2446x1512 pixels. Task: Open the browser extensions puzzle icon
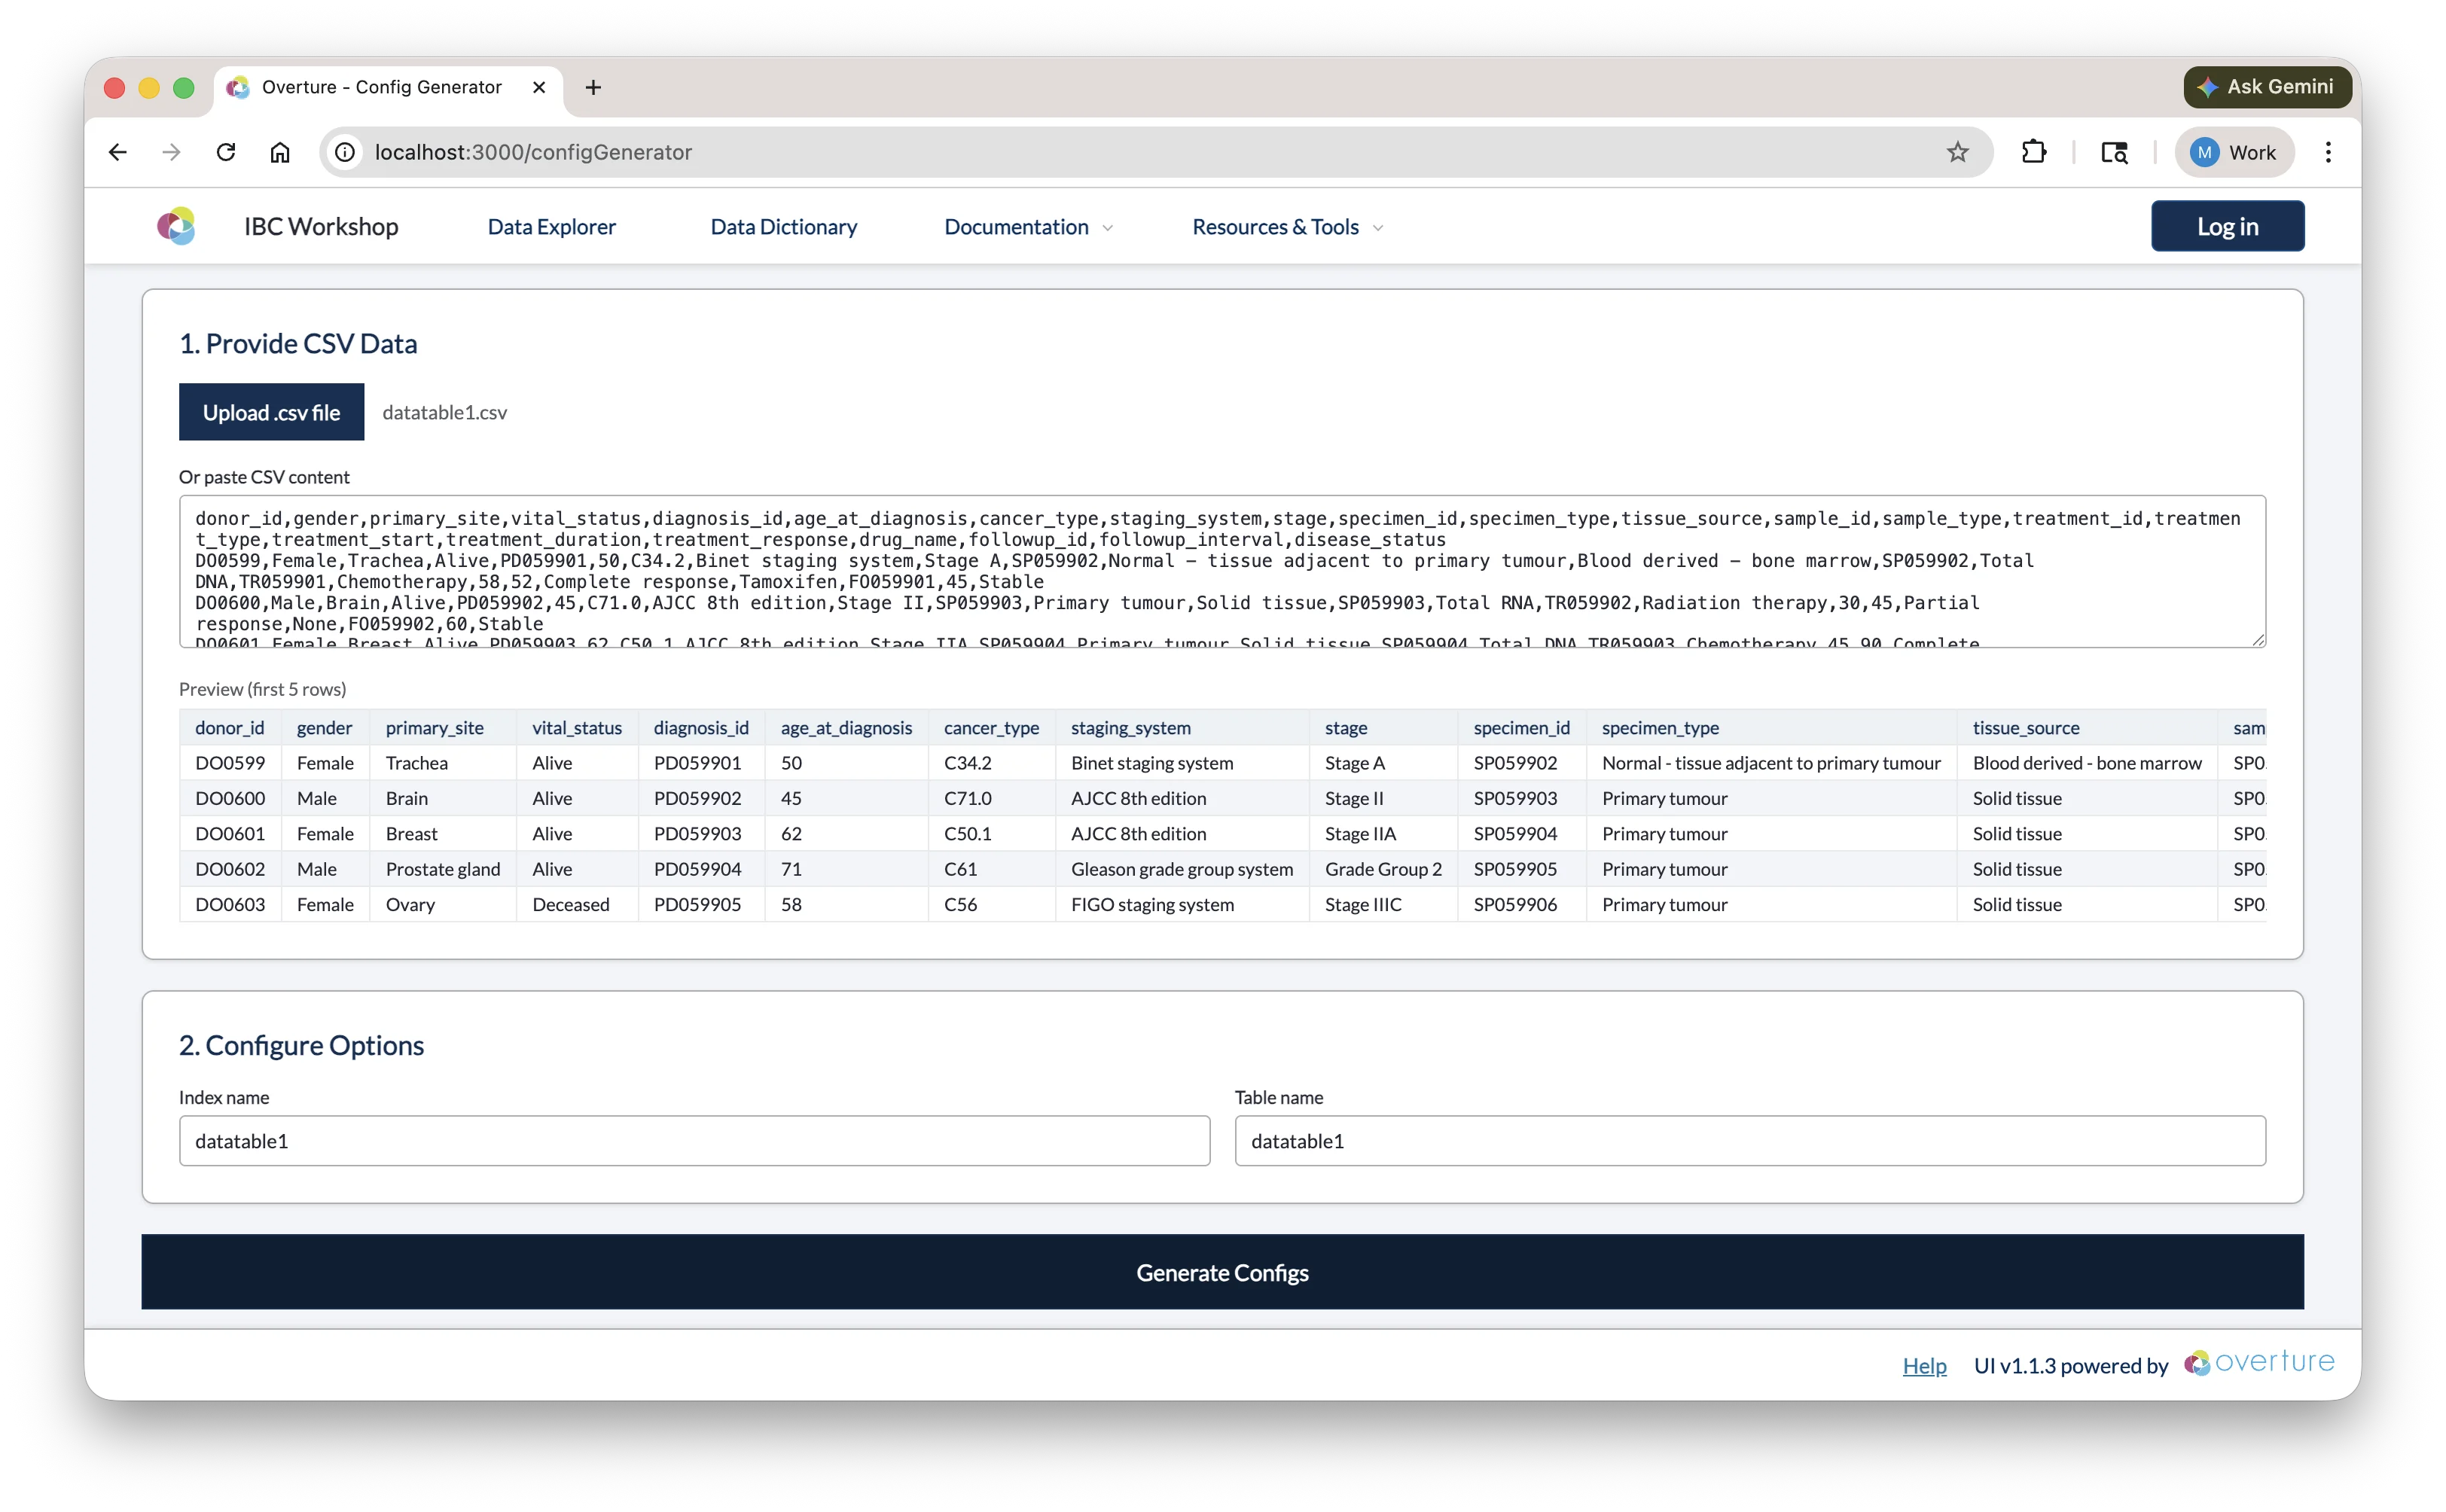pyautogui.click(x=2034, y=152)
